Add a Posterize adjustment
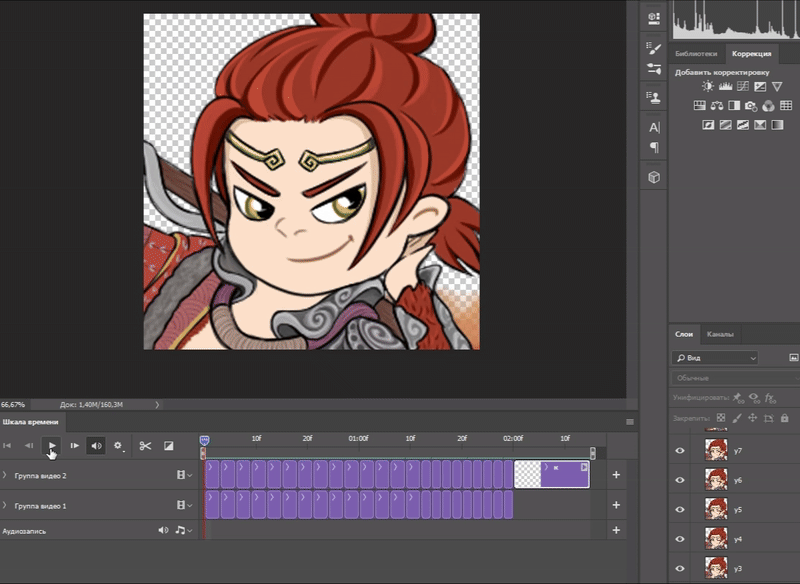Screen dimensions: 800x584 pos(726,124)
